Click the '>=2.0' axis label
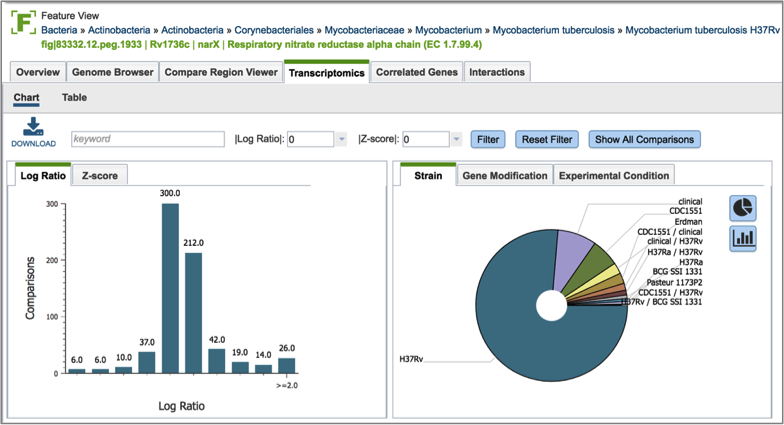784x425 pixels. click(287, 386)
